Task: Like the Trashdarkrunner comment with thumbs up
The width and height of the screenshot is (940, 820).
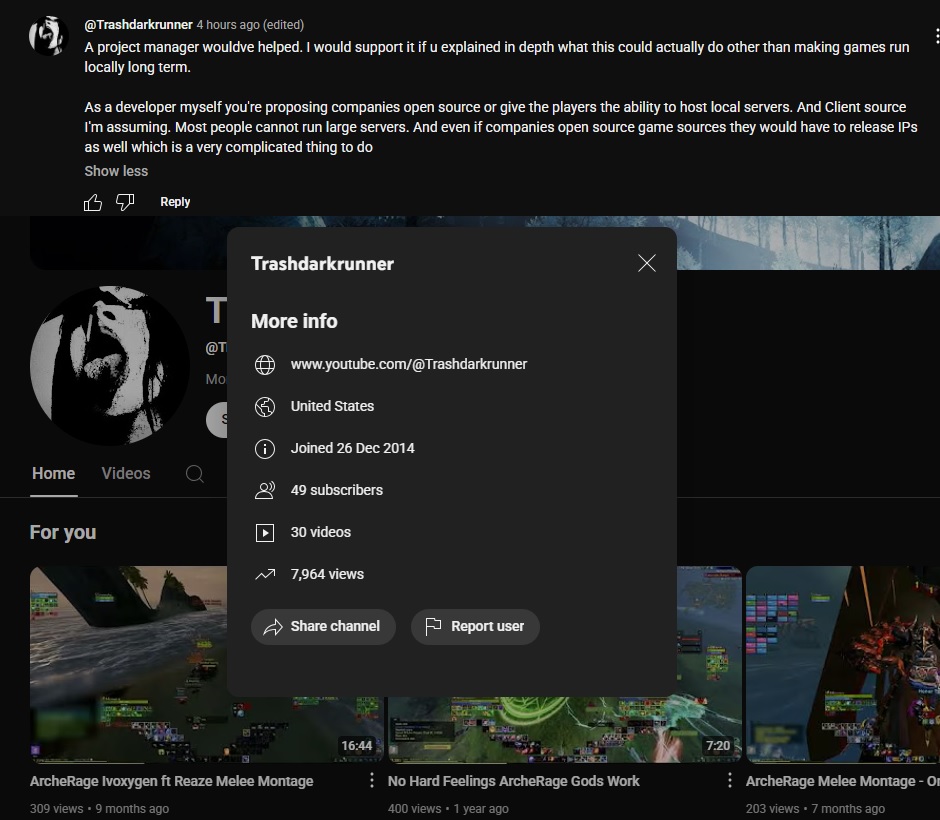Action: (x=93, y=203)
